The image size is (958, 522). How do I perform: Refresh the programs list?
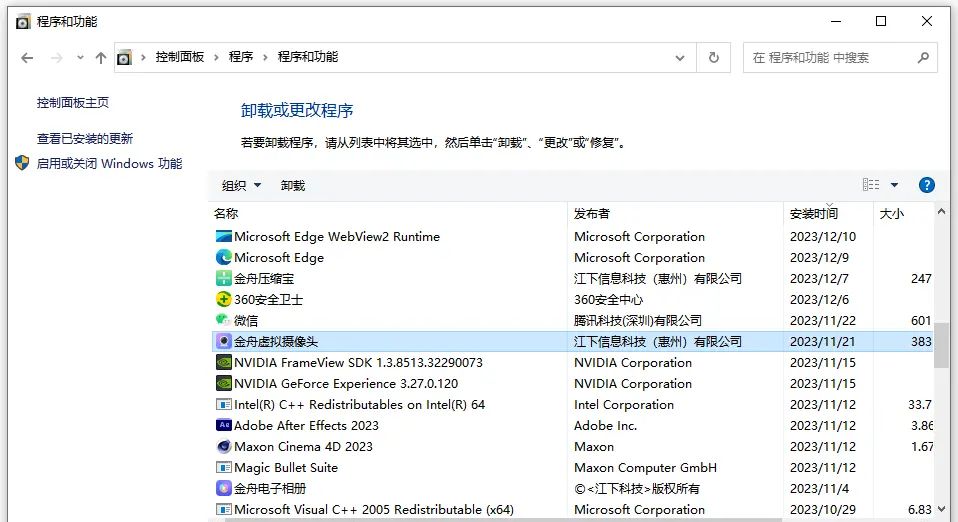(x=714, y=57)
